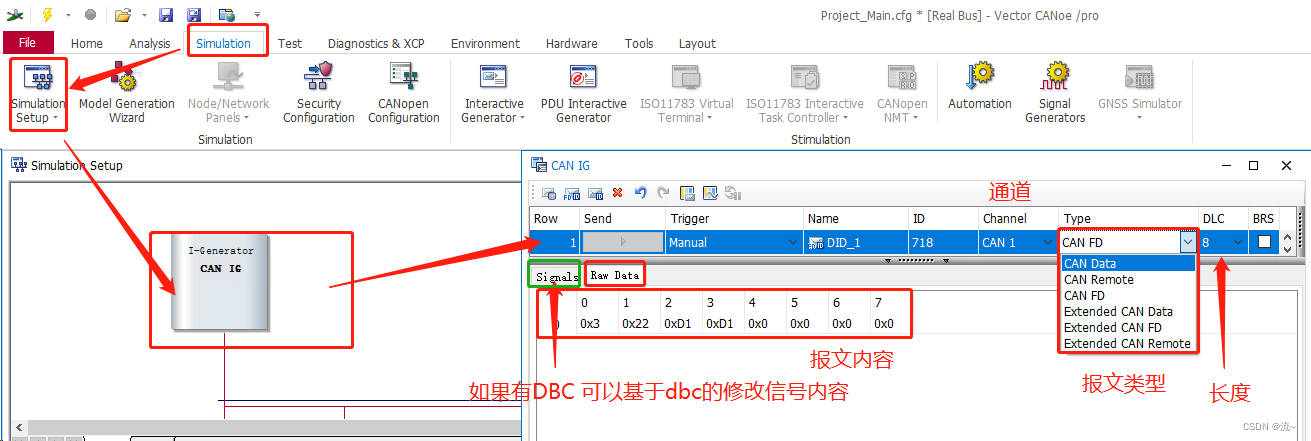This screenshot has height=441, width=1311.
Task: Choose CAN Remote in the Type list
Action: 1128,280
